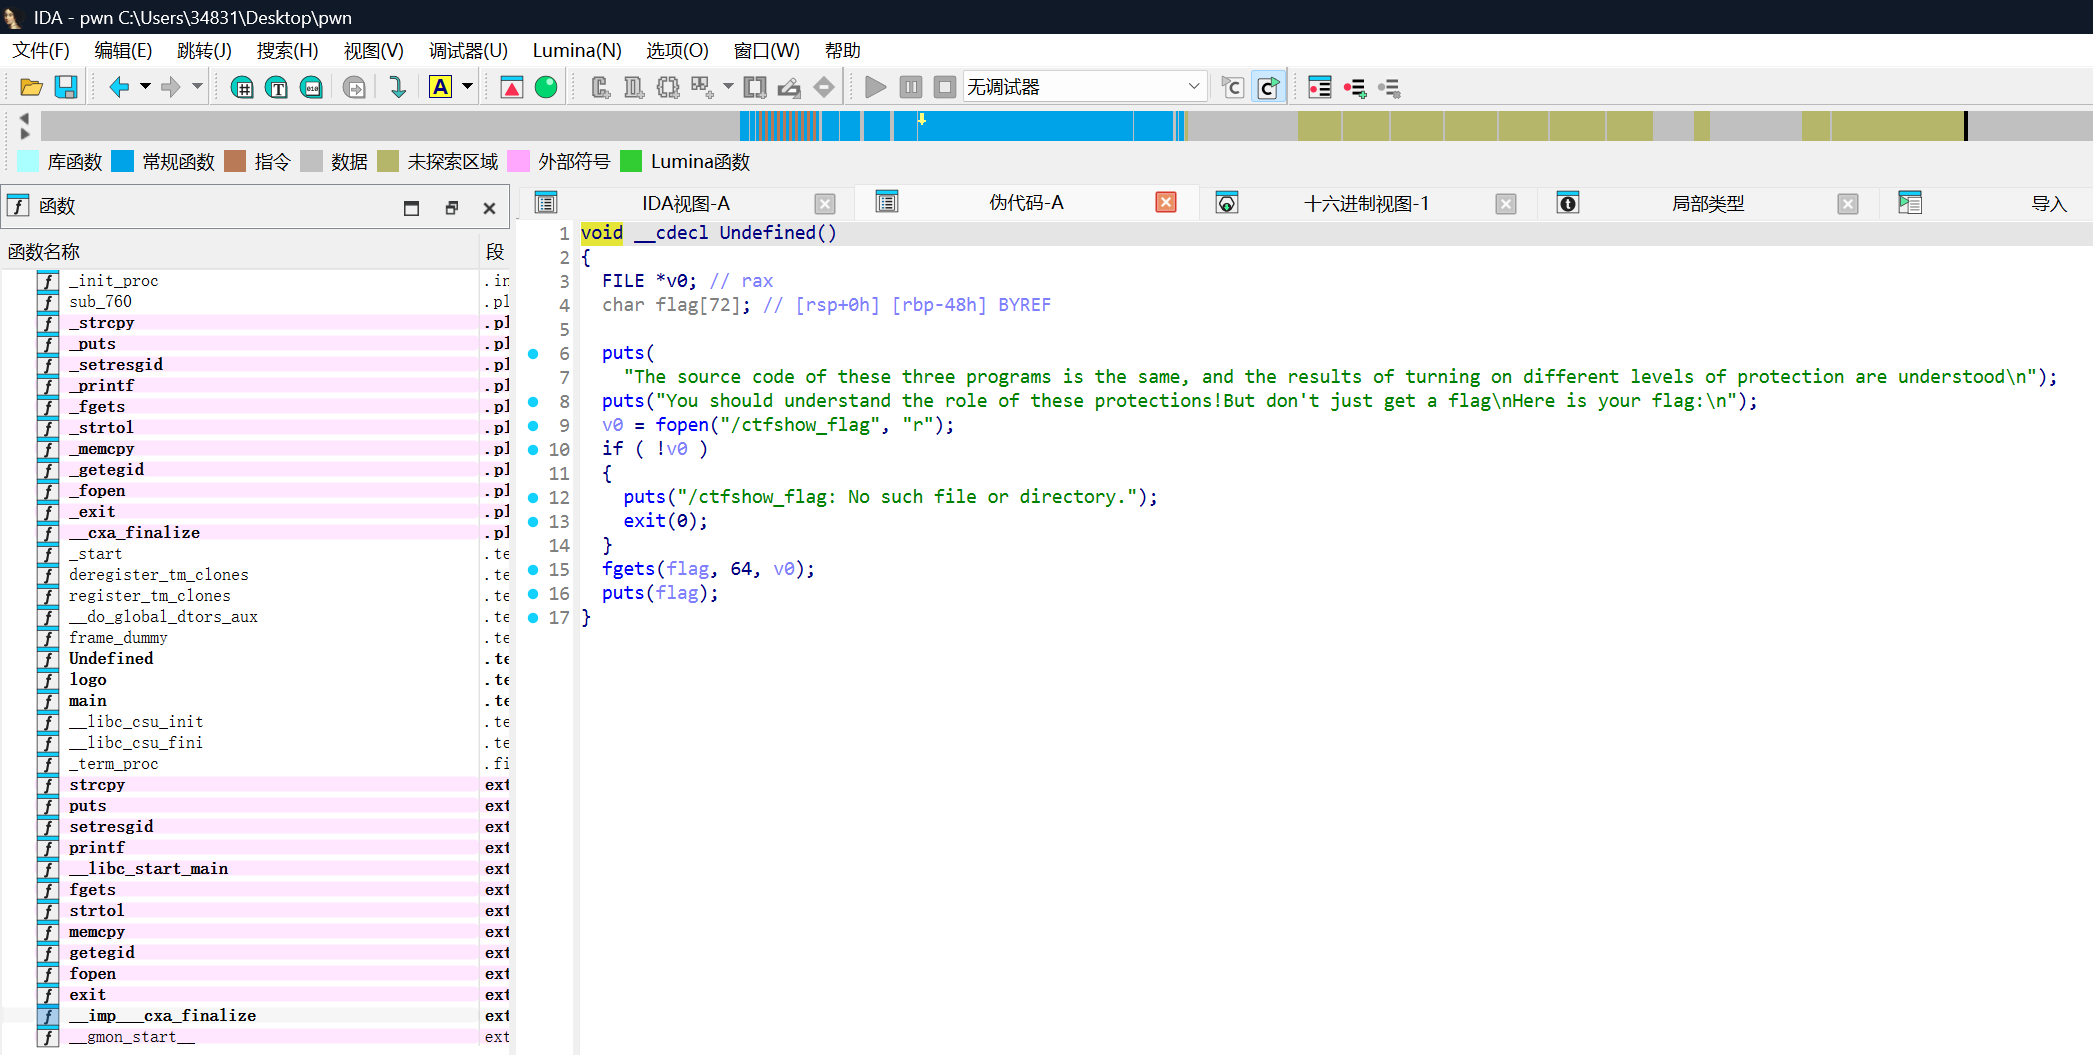The height and width of the screenshot is (1055, 2093).
Task: Switch to the 十六进制视图-1 tab
Action: point(1366,204)
